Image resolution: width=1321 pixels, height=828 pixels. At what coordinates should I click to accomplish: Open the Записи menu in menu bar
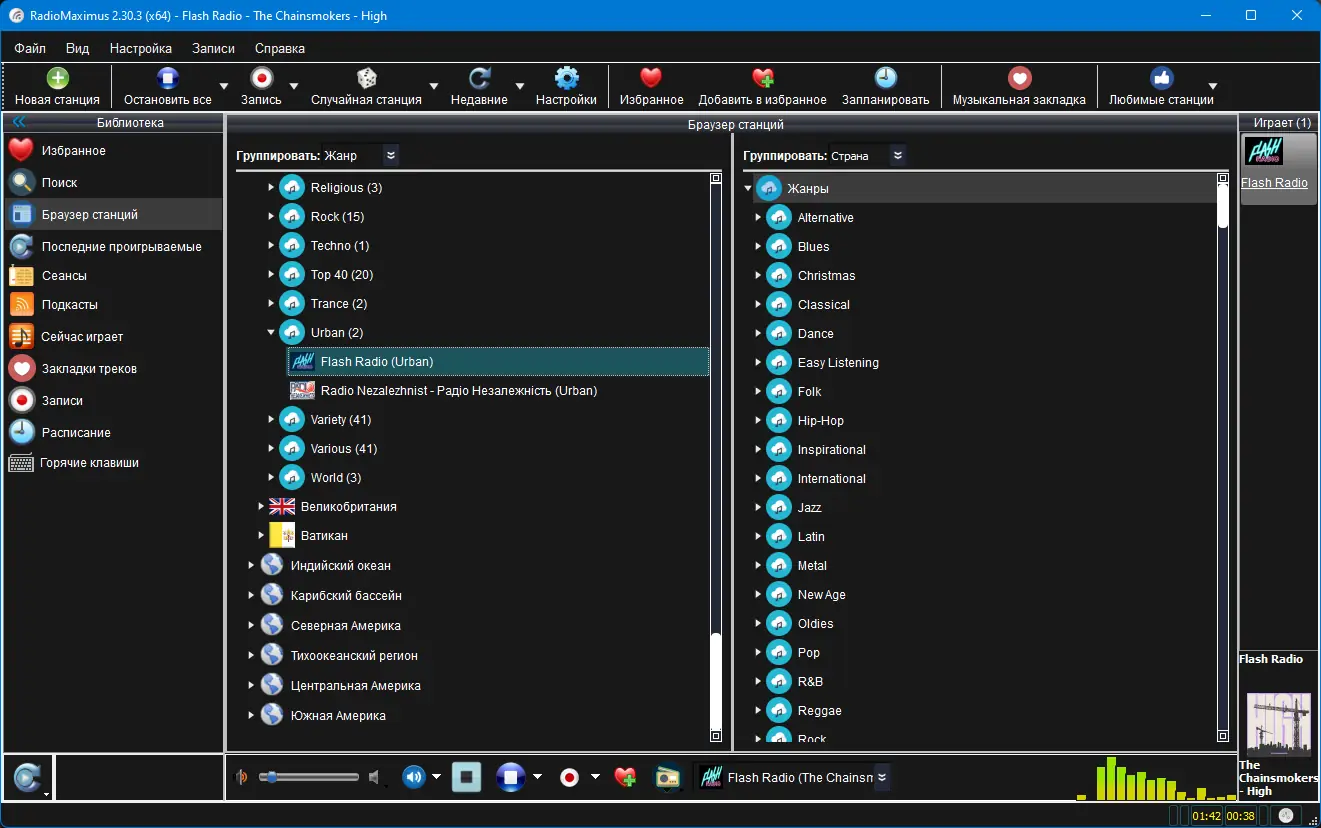click(x=213, y=48)
